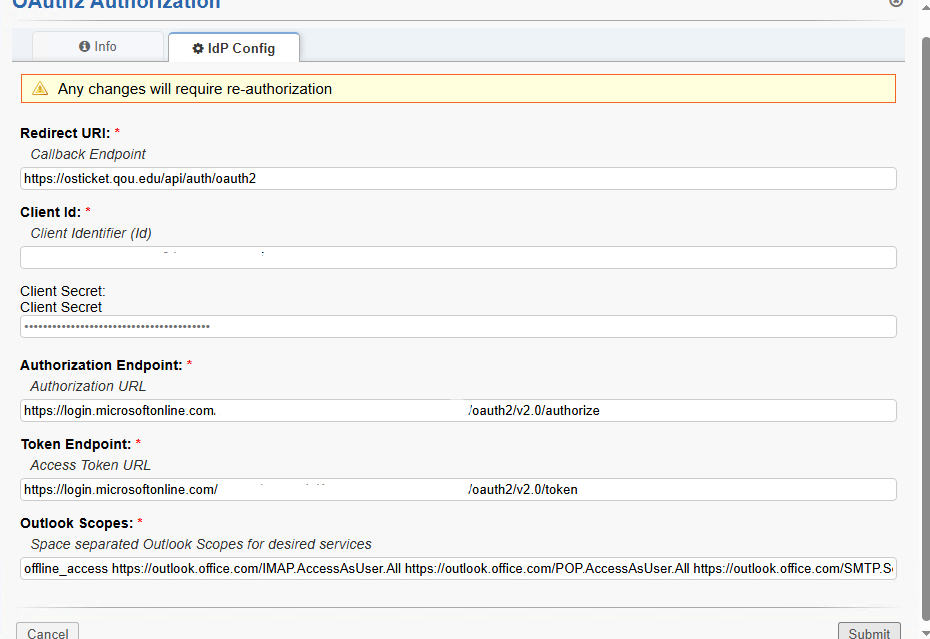Cancel the OAuth2 configuration changes

click(x=48, y=632)
